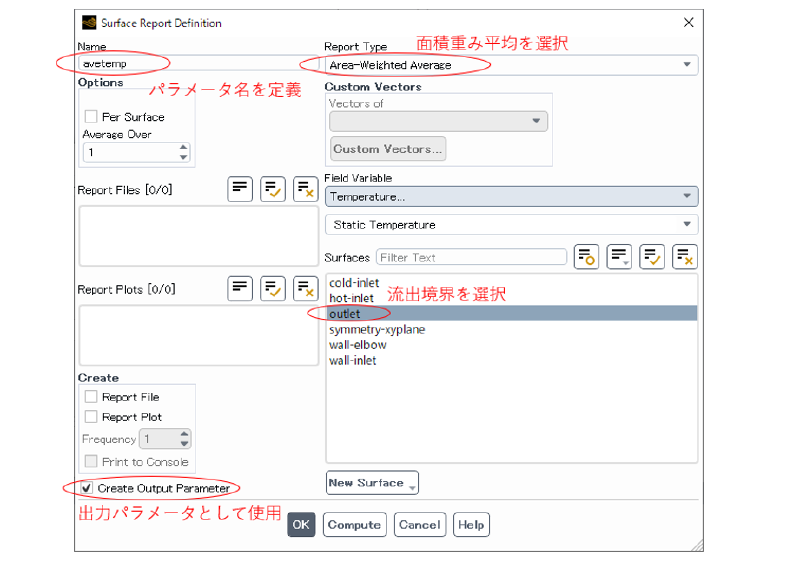
Task: Select hot-inlet in the Surfaces list
Action: tap(352, 298)
